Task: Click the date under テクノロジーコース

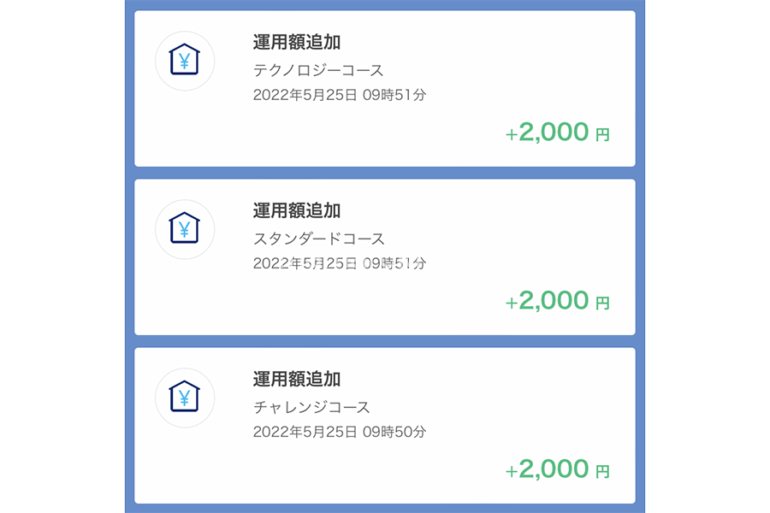Action: click(x=340, y=95)
